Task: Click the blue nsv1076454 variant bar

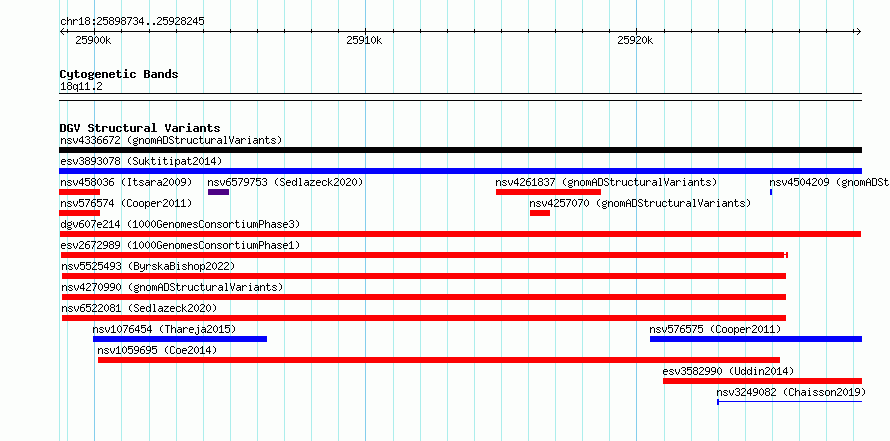Action: 180,339
